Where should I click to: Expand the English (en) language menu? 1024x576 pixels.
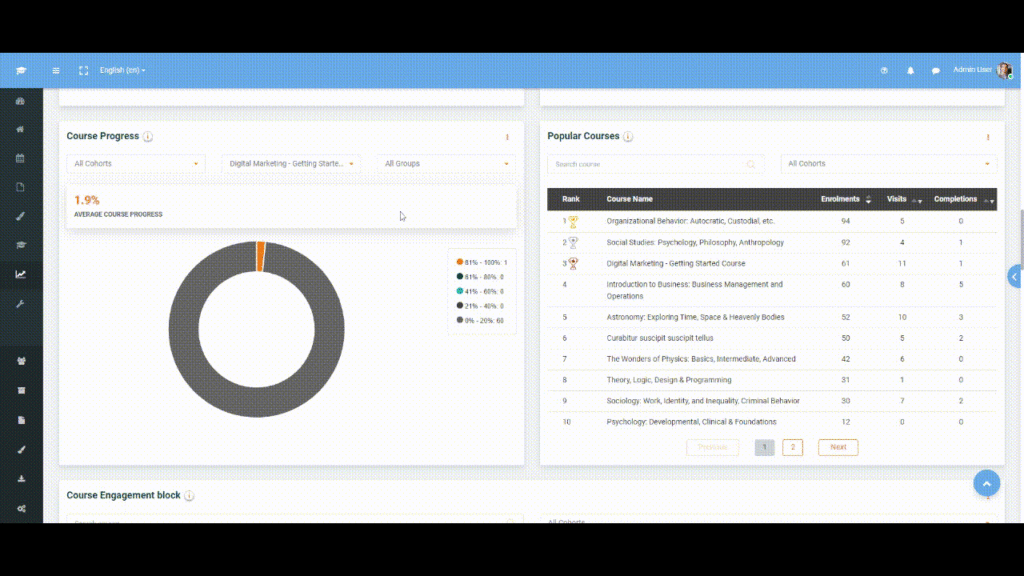(122, 71)
